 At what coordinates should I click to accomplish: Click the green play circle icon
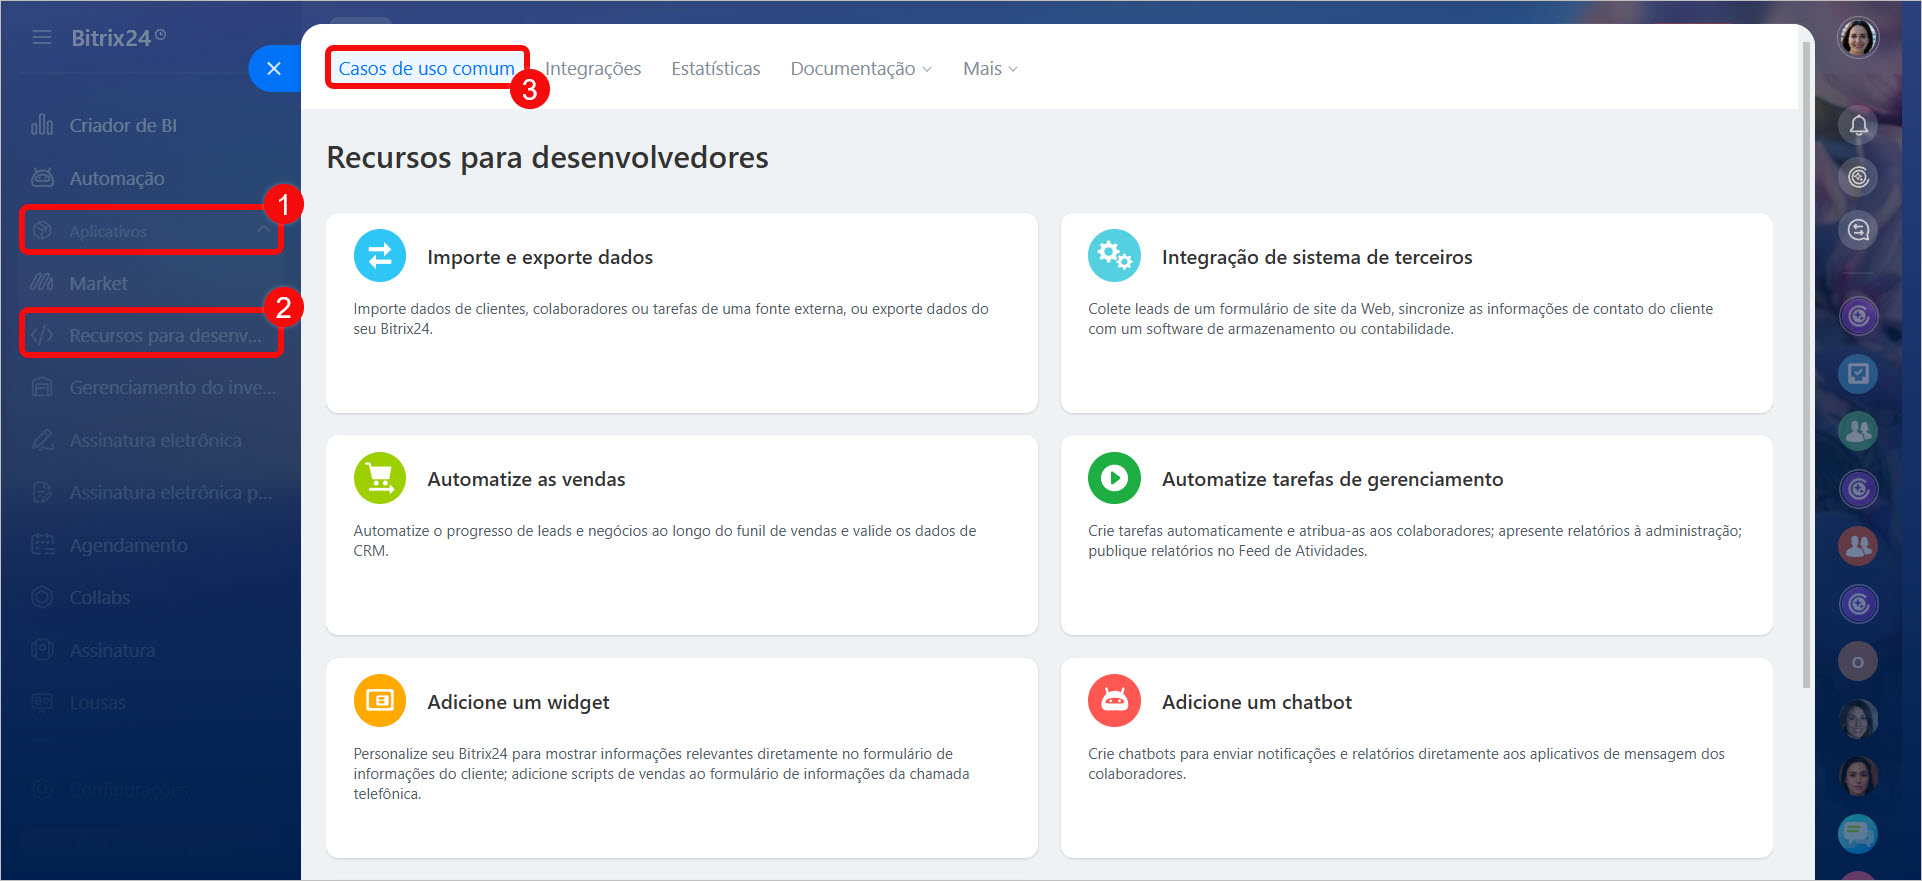coord(1114,478)
